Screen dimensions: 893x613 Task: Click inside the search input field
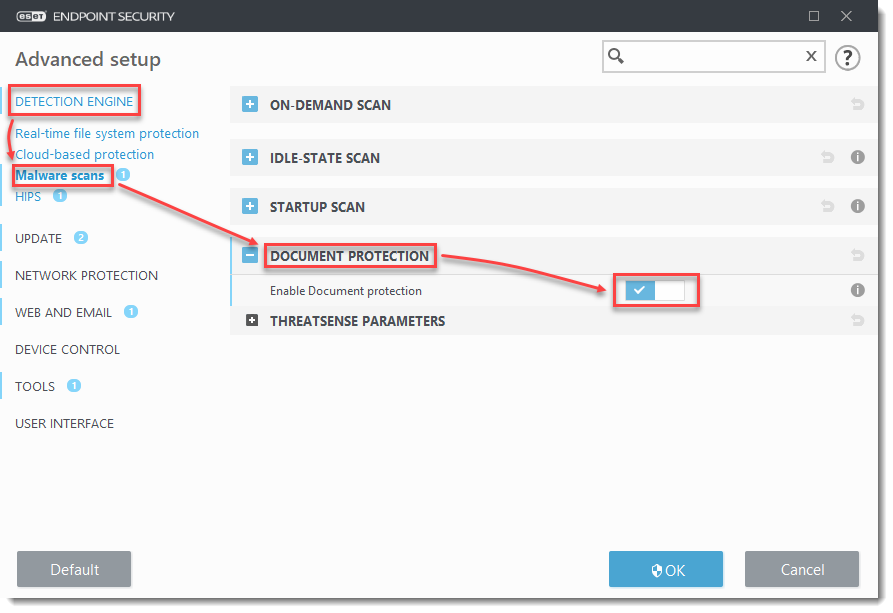(x=710, y=57)
